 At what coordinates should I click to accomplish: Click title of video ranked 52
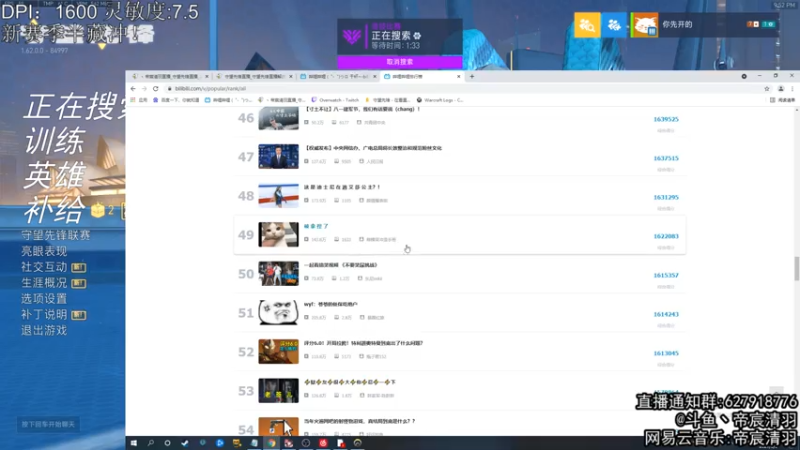click(x=363, y=343)
